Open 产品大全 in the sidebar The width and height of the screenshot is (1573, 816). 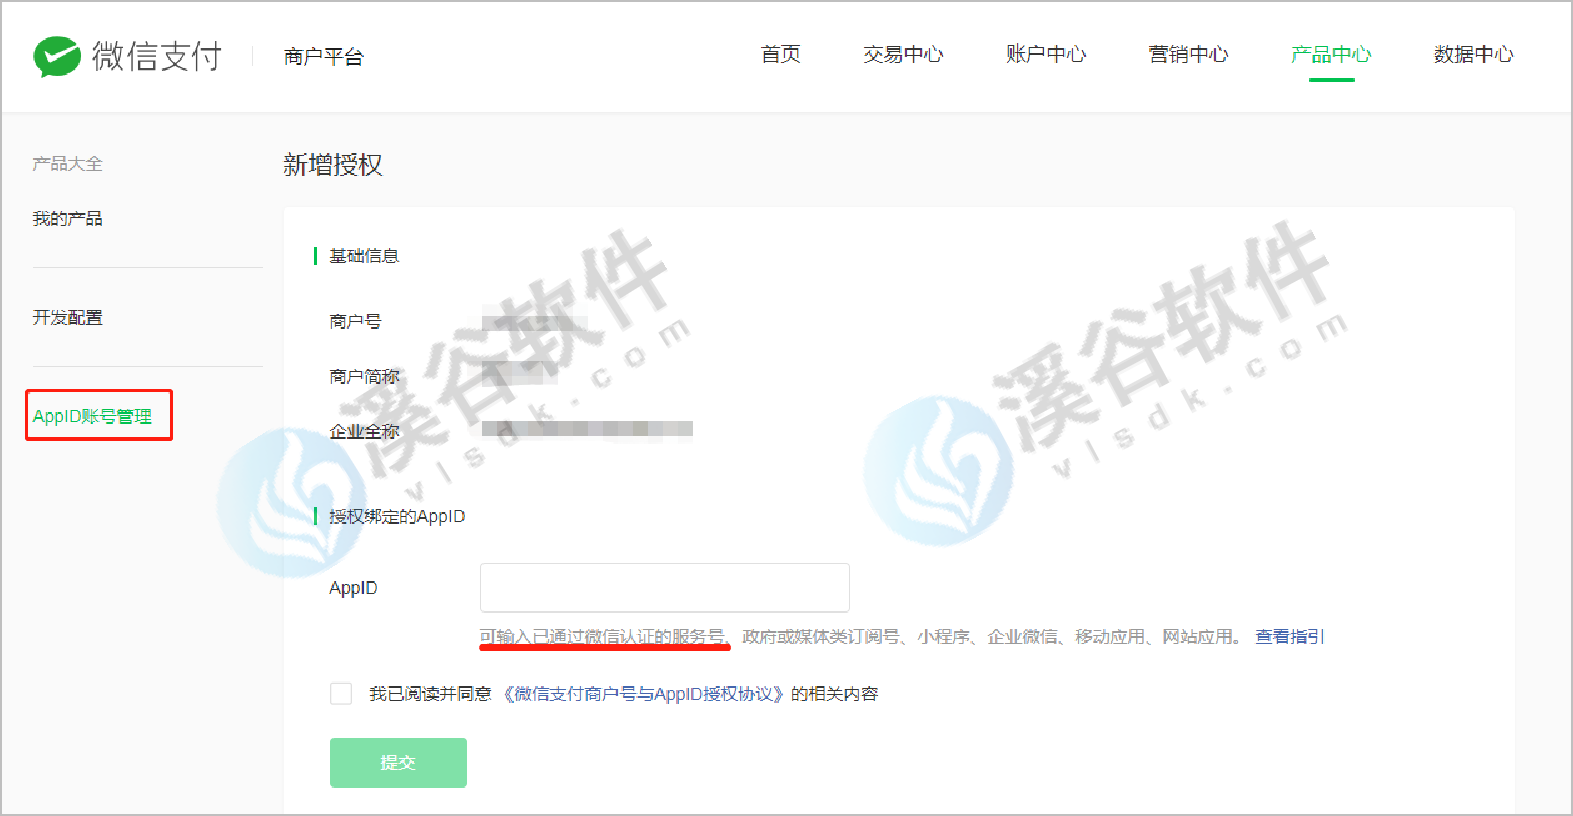click(67, 164)
